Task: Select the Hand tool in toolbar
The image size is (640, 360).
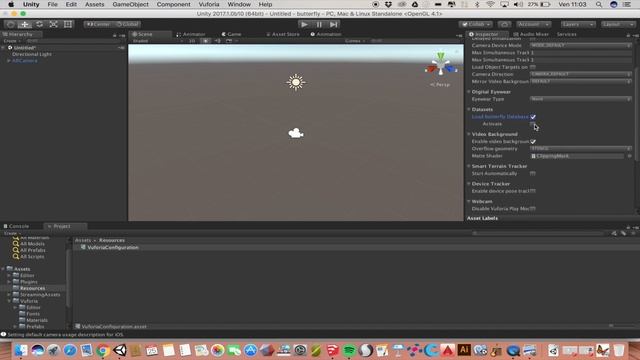Action: (x=11, y=24)
